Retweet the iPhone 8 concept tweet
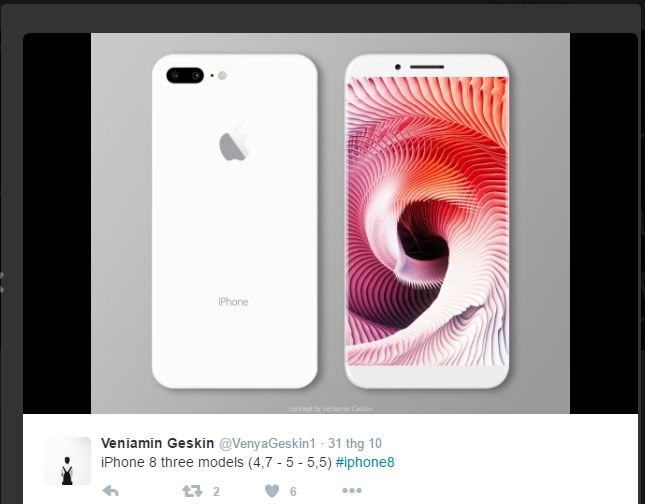645x504 pixels. [x=192, y=491]
